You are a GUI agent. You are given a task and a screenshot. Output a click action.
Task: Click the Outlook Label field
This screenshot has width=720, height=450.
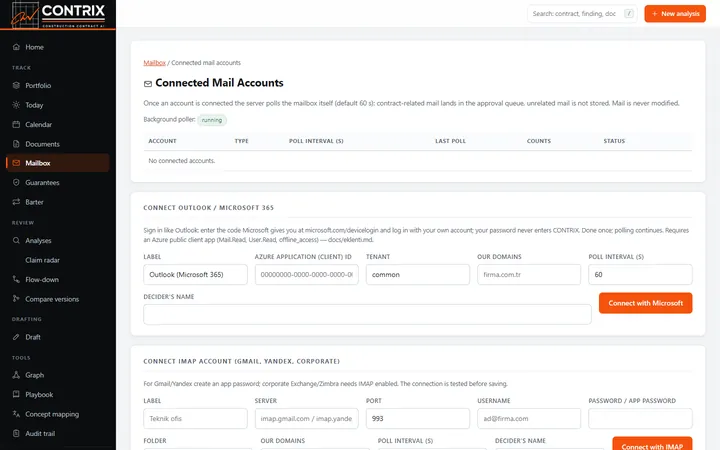pyautogui.click(x=195, y=275)
